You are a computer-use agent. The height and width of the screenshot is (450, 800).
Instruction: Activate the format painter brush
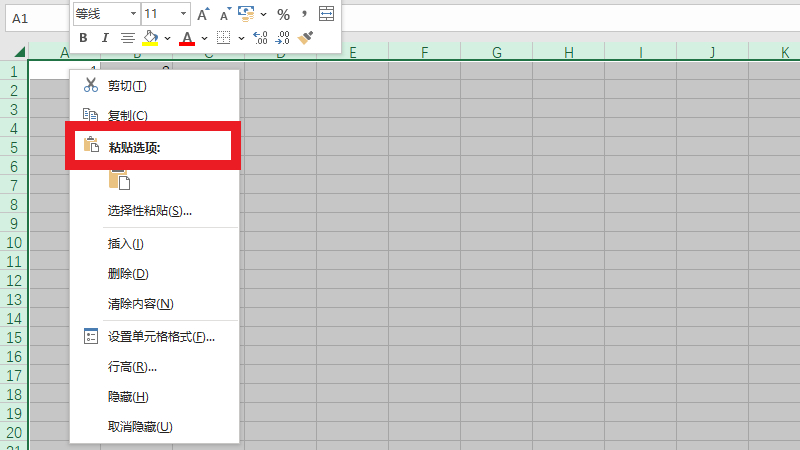[x=305, y=38]
